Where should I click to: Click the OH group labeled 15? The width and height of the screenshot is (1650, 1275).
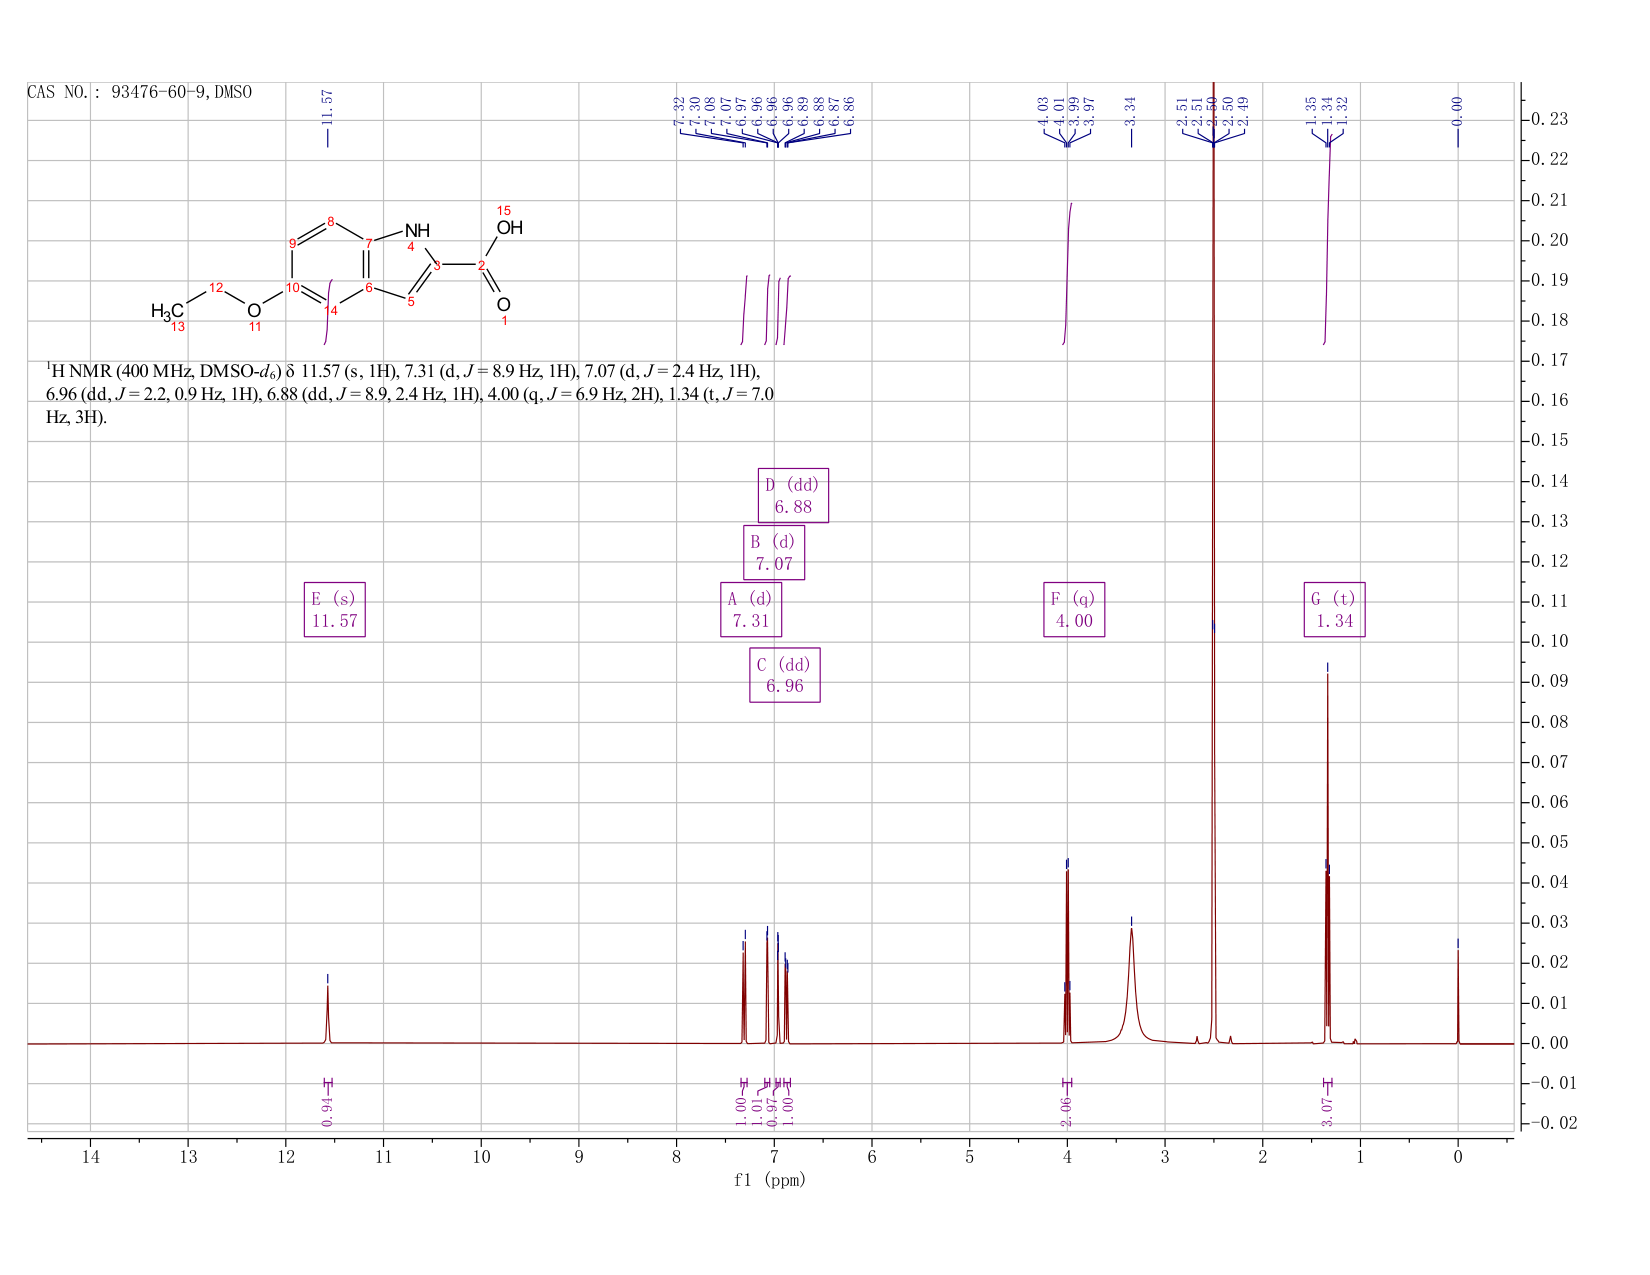(509, 227)
